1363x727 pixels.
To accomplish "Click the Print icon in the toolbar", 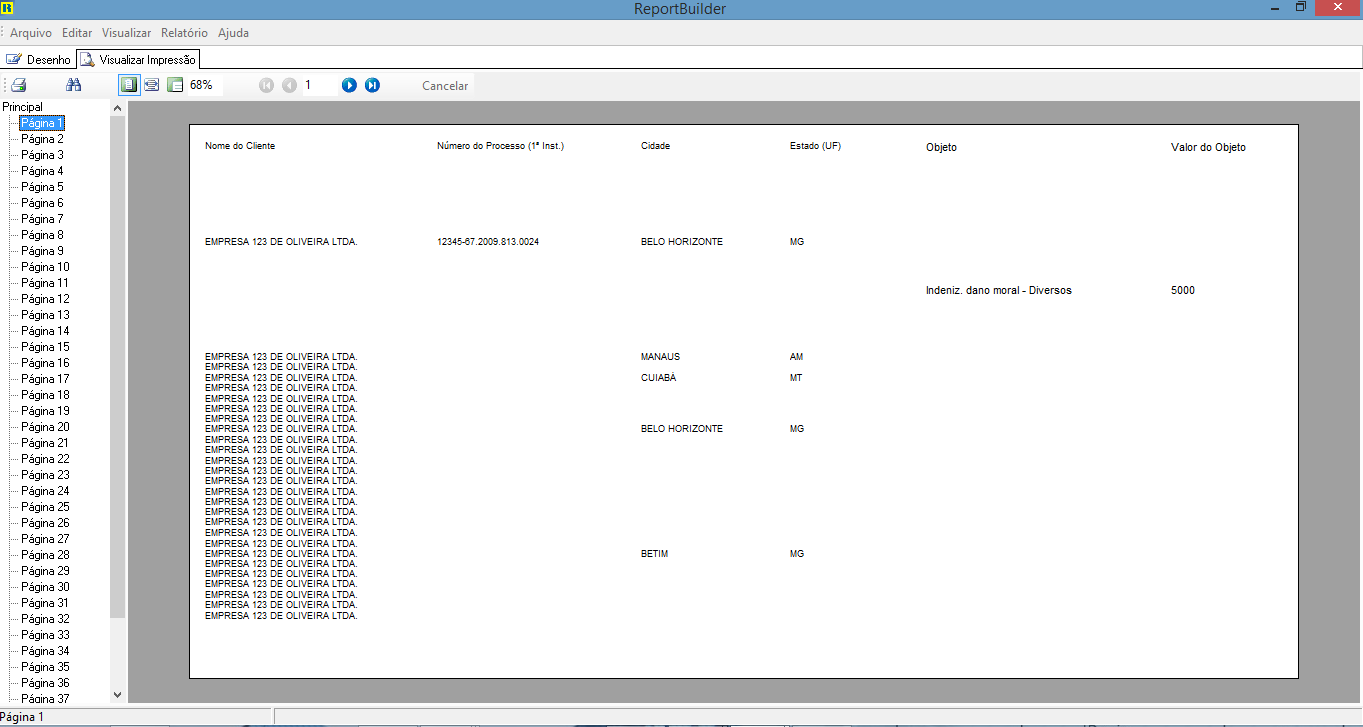I will [19, 85].
